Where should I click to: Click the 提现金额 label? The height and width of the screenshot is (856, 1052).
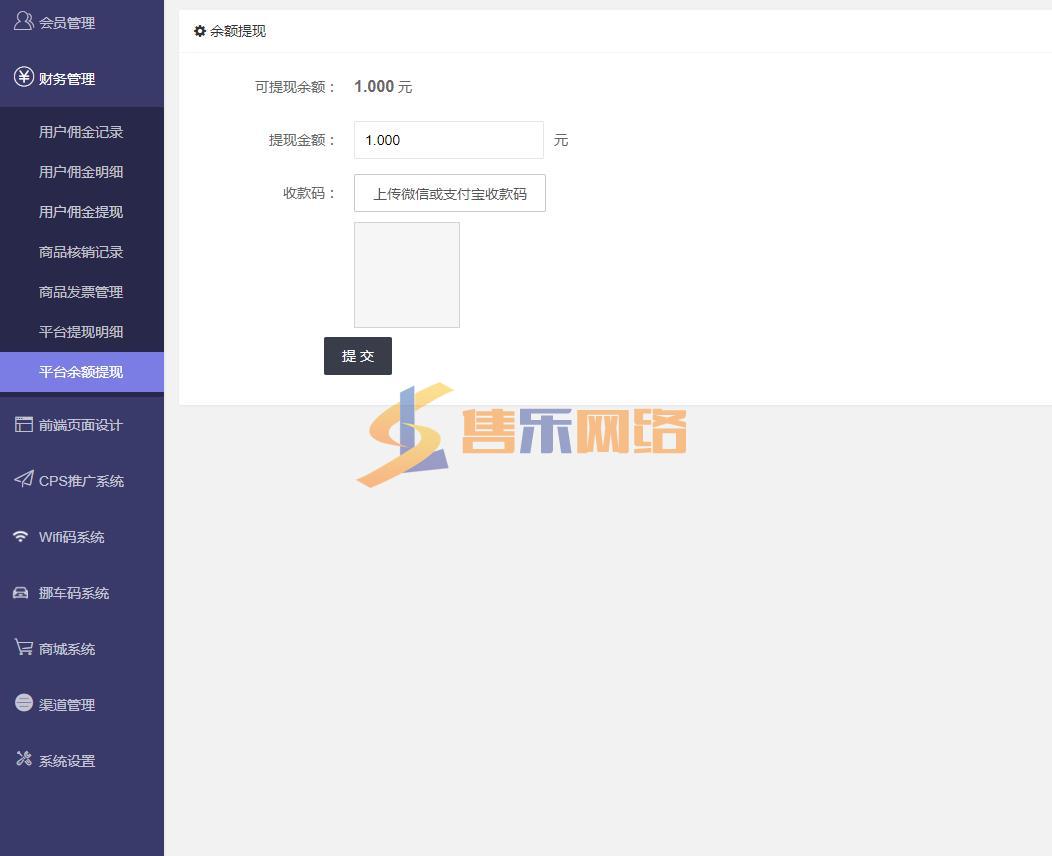pyautogui.click(x=302, y=140)
